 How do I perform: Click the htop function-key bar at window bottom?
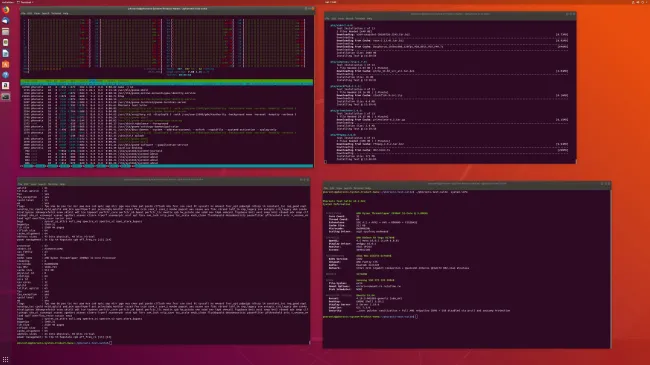pos(167,166)
